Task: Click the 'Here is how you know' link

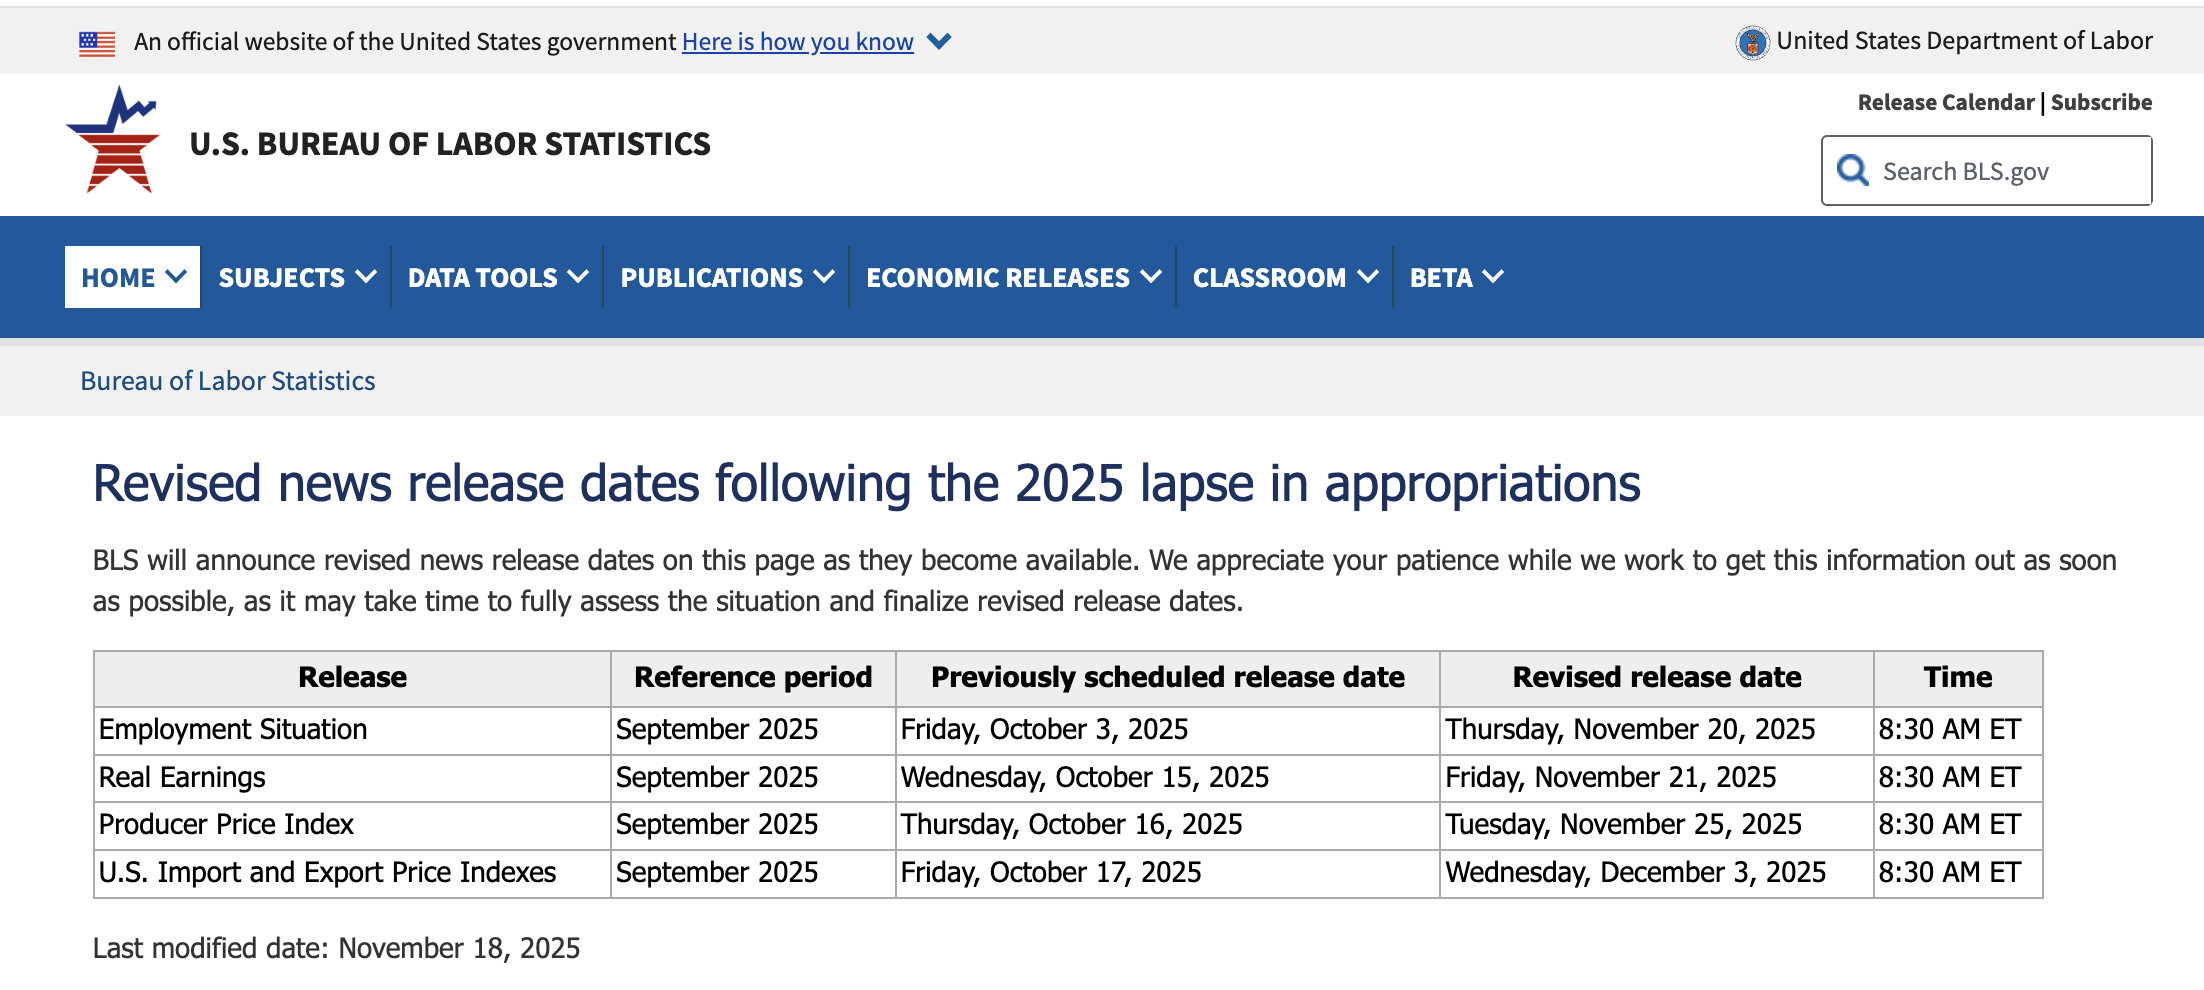Action: 797,42
